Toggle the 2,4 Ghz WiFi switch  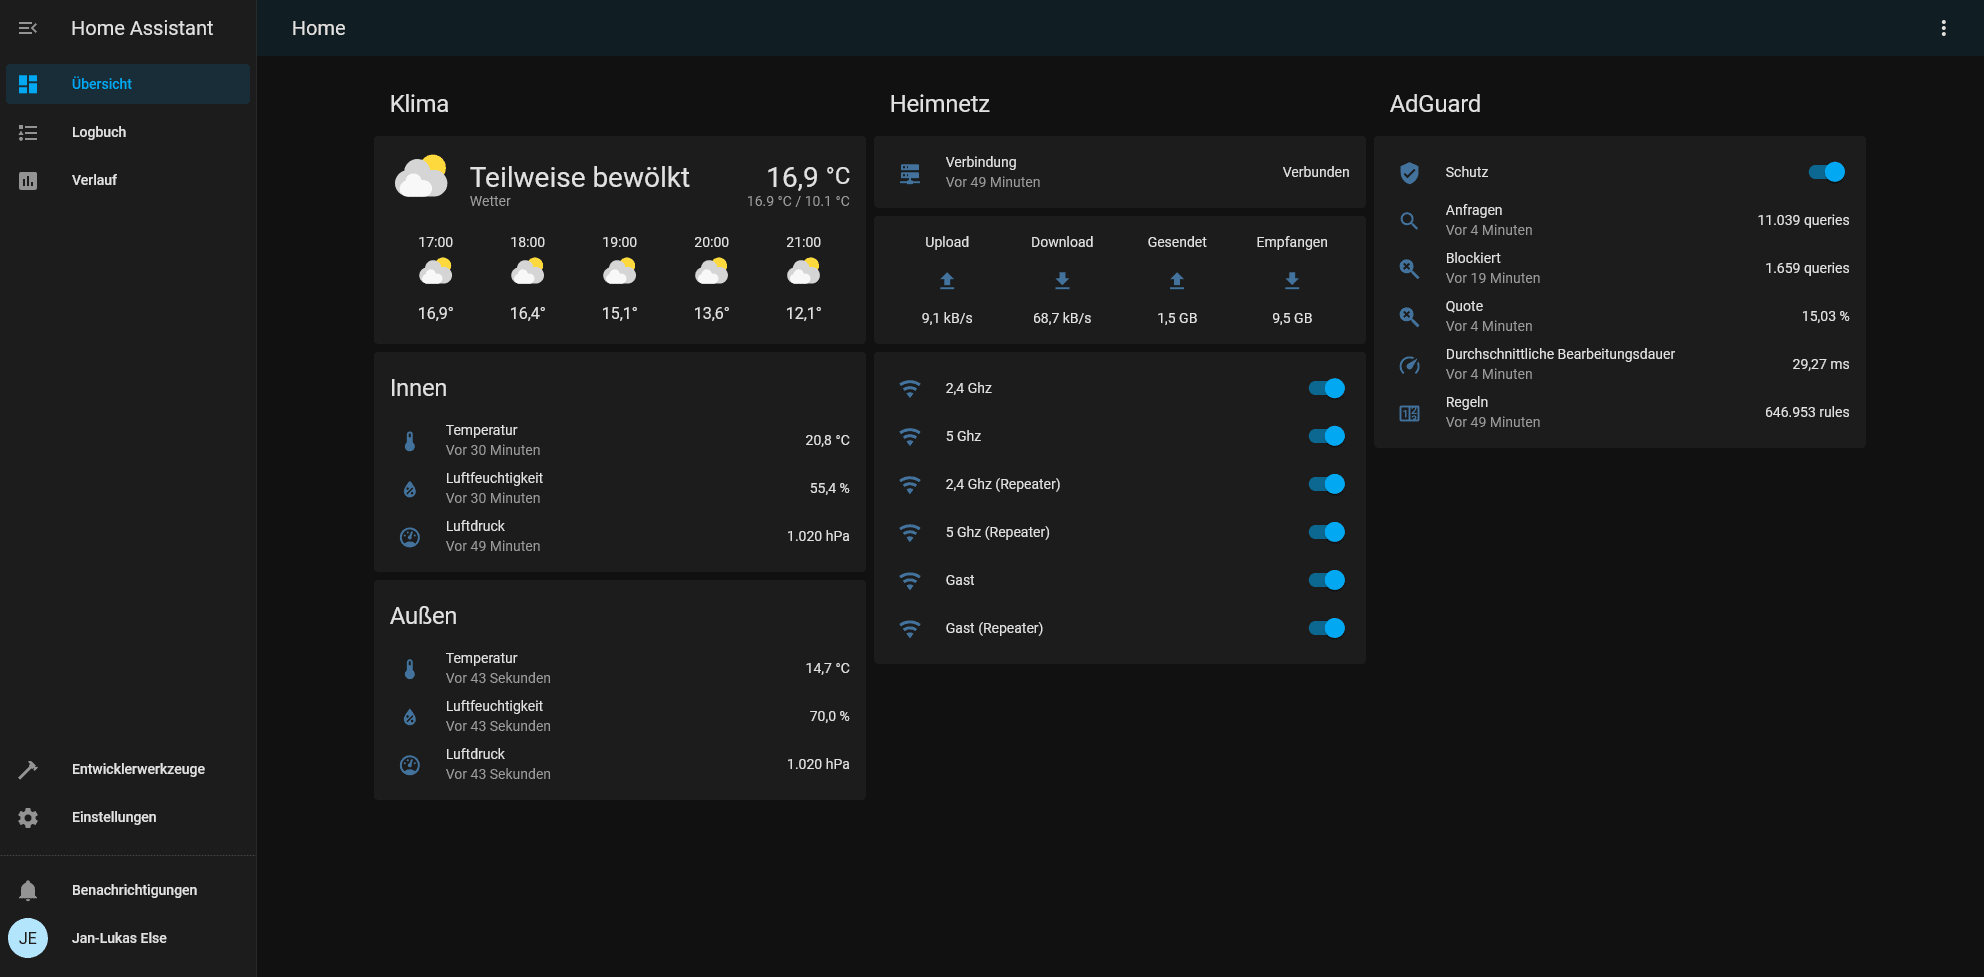(1327, 388)
